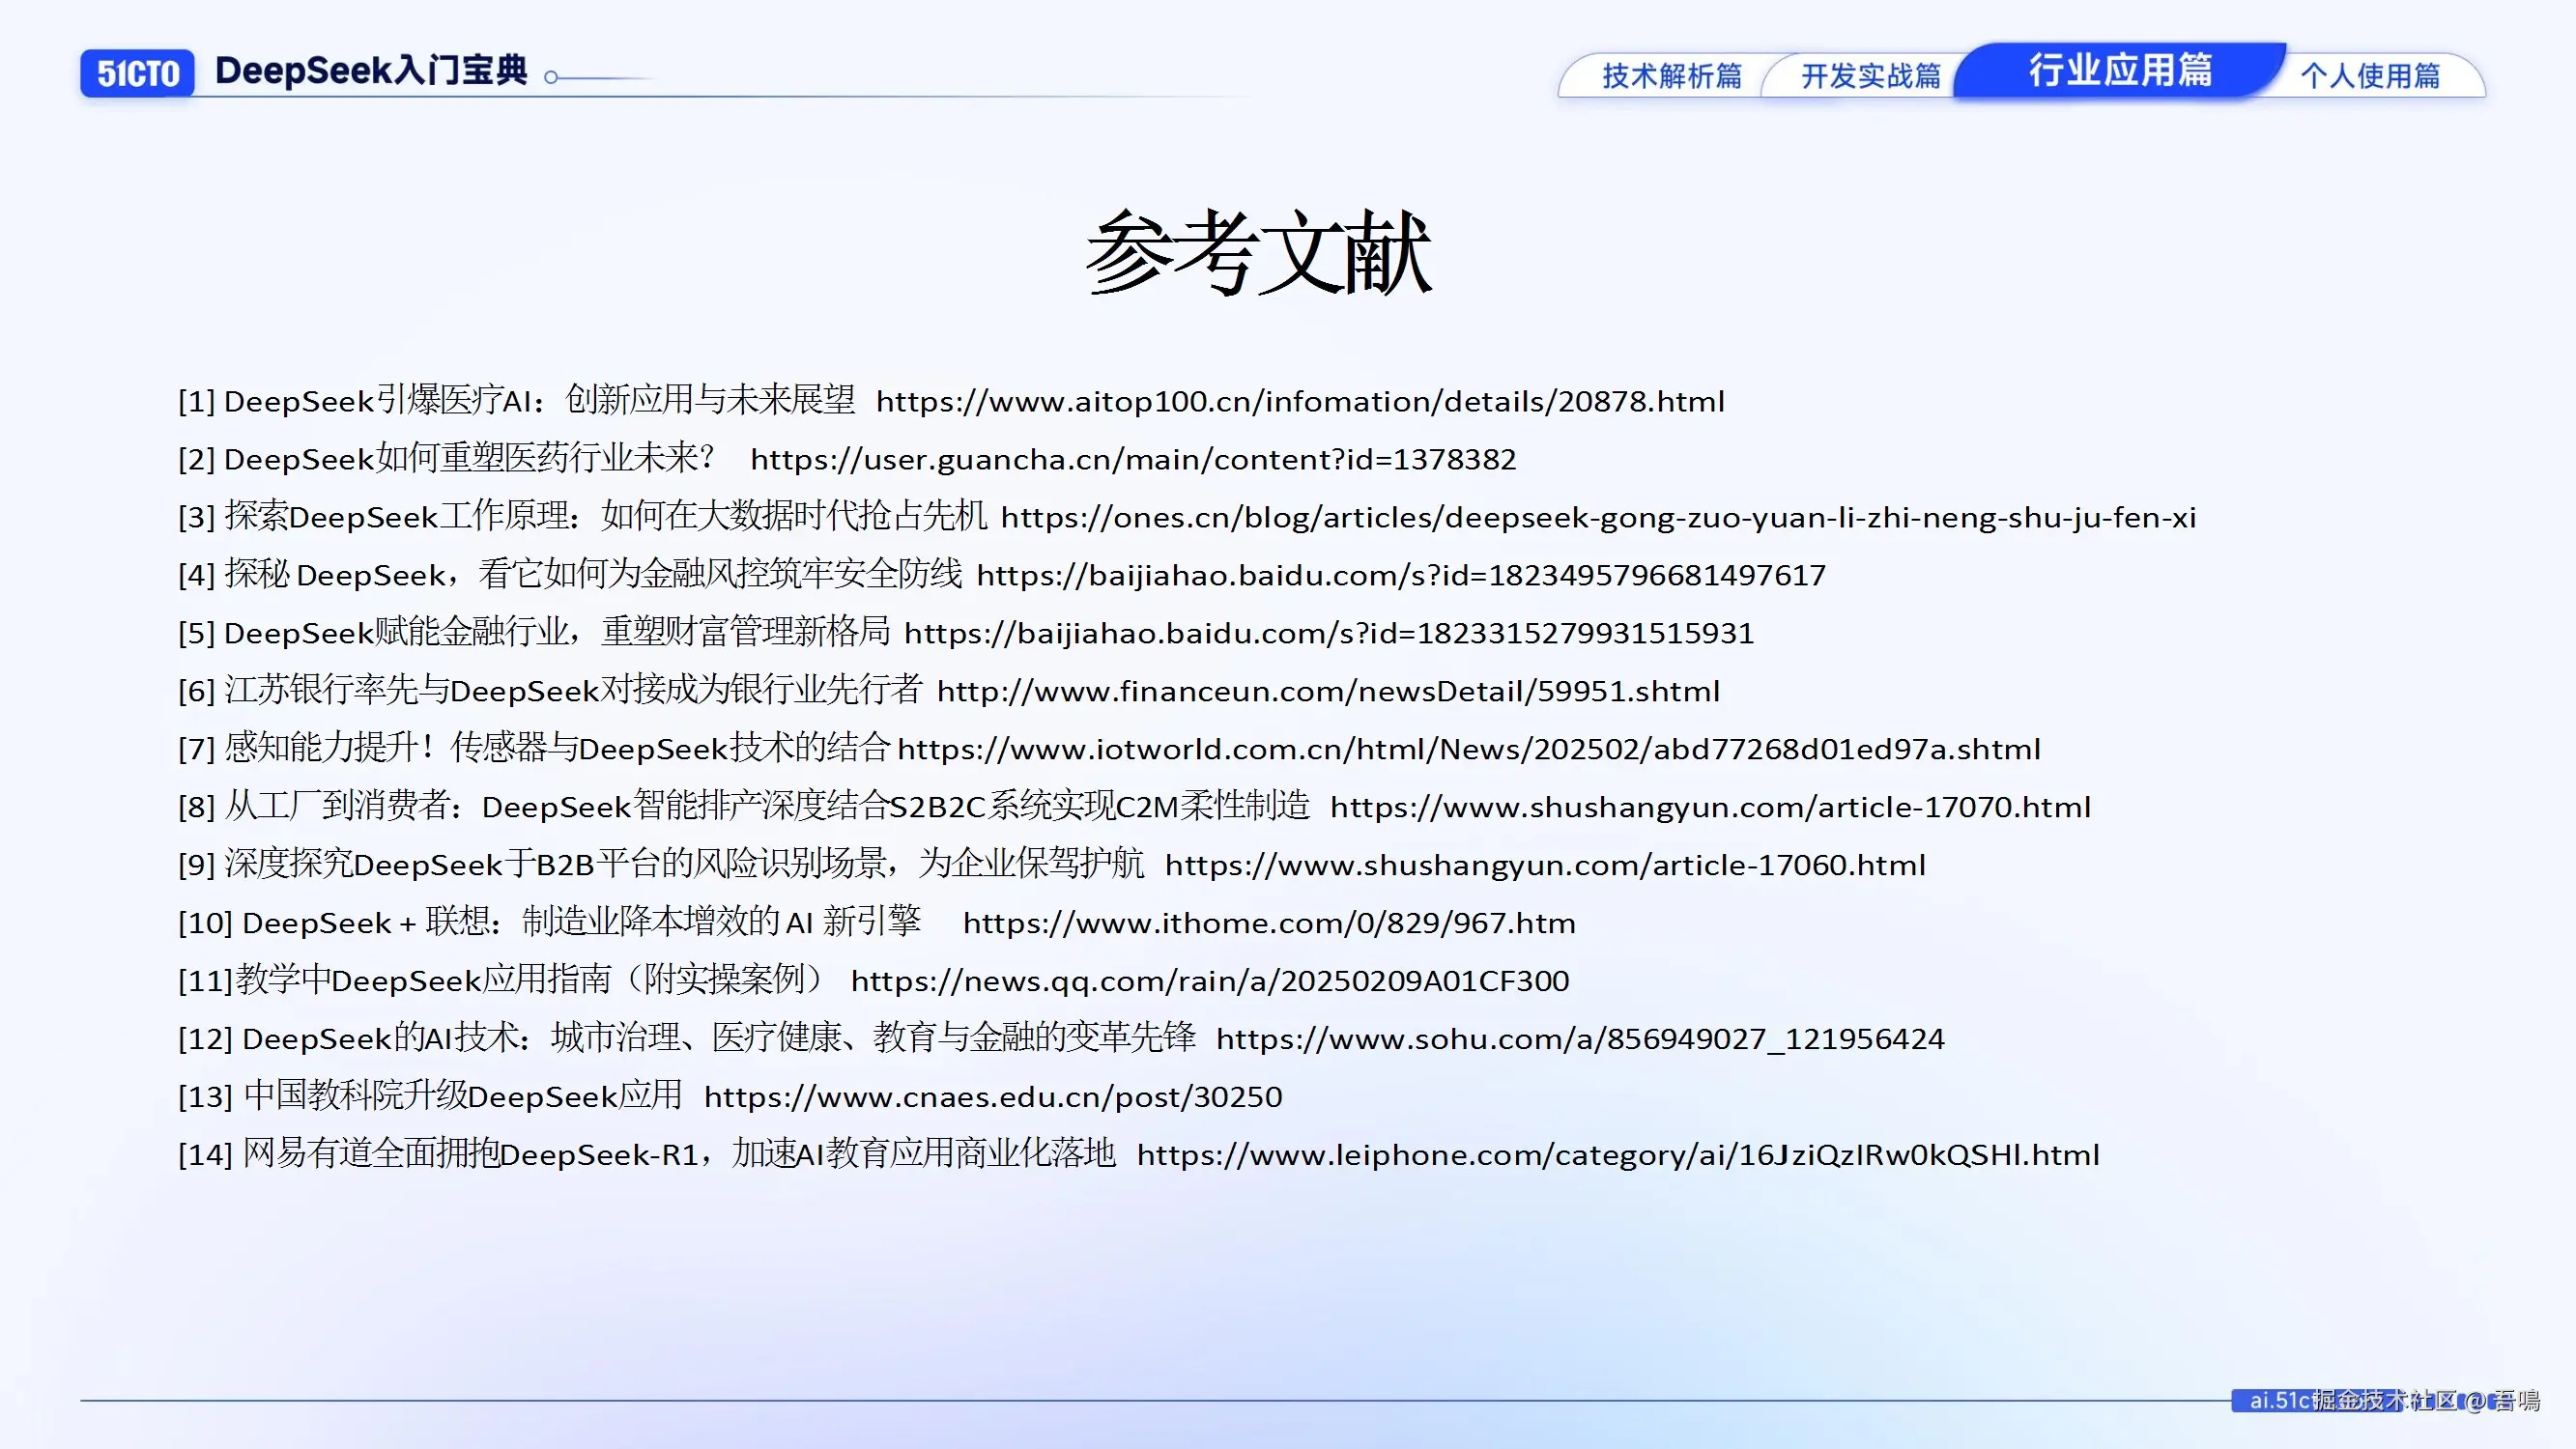Select the 行业应用篇 tab

(x=2120, y=71)
